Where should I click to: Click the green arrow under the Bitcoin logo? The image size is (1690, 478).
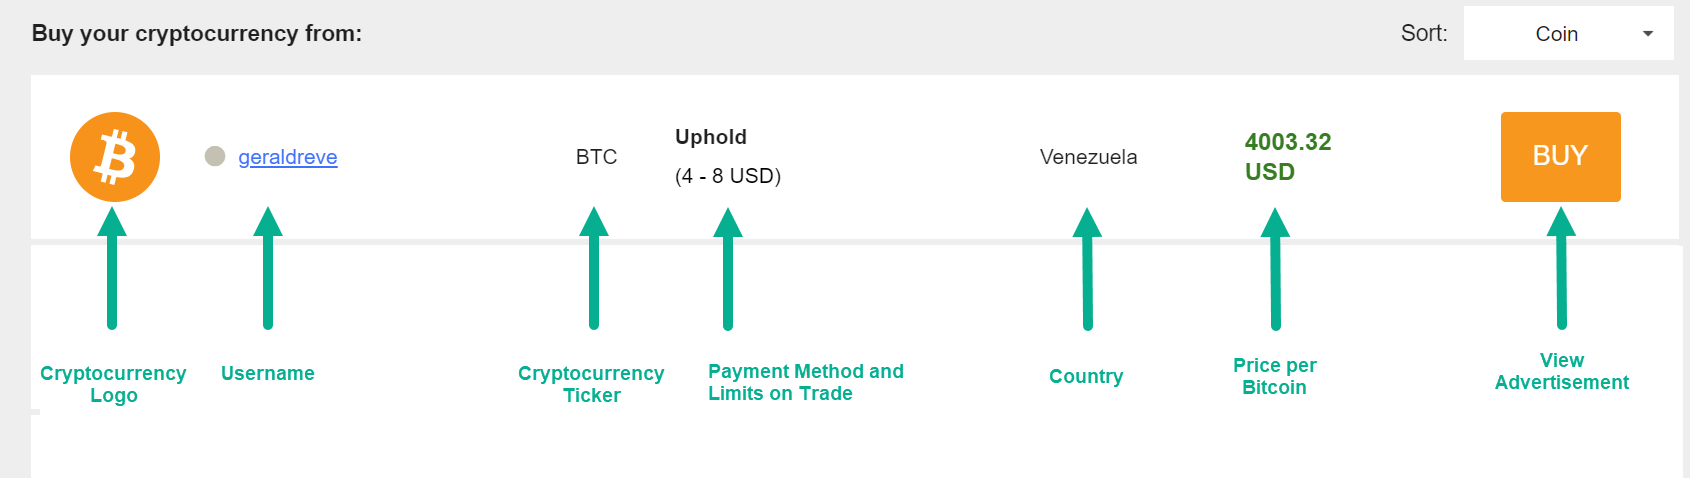112,268
